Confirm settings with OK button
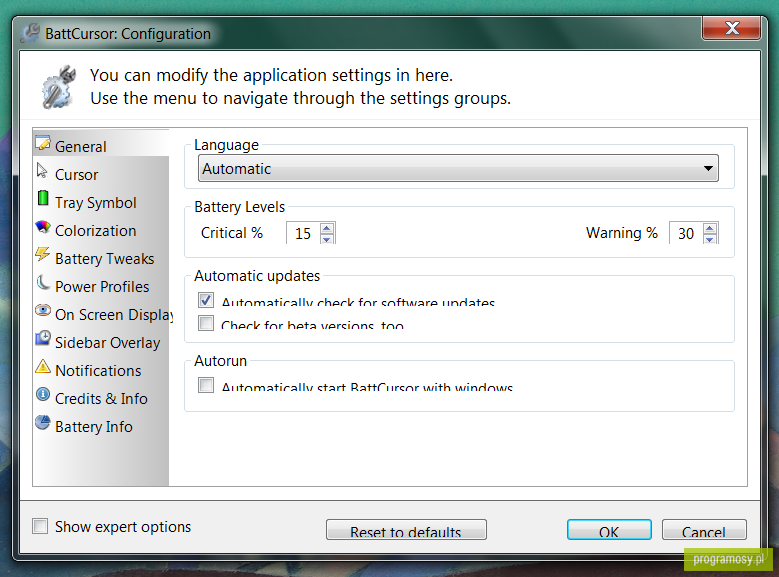The height and width of the screenshot is (577, 779). coord(609,530)
